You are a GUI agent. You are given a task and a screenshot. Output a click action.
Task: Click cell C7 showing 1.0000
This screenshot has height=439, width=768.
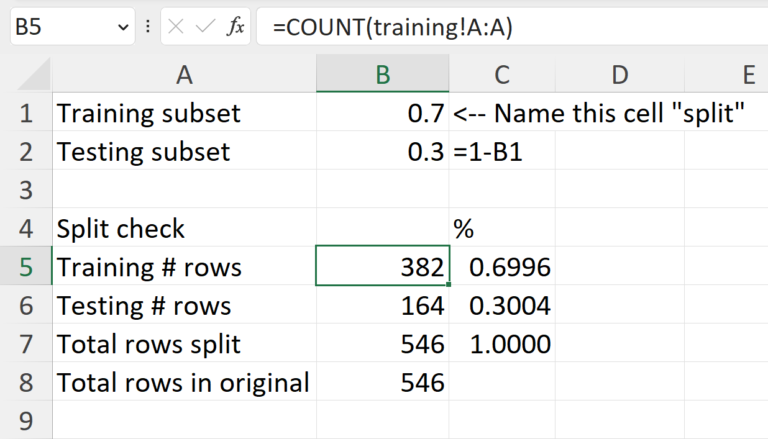502,344
